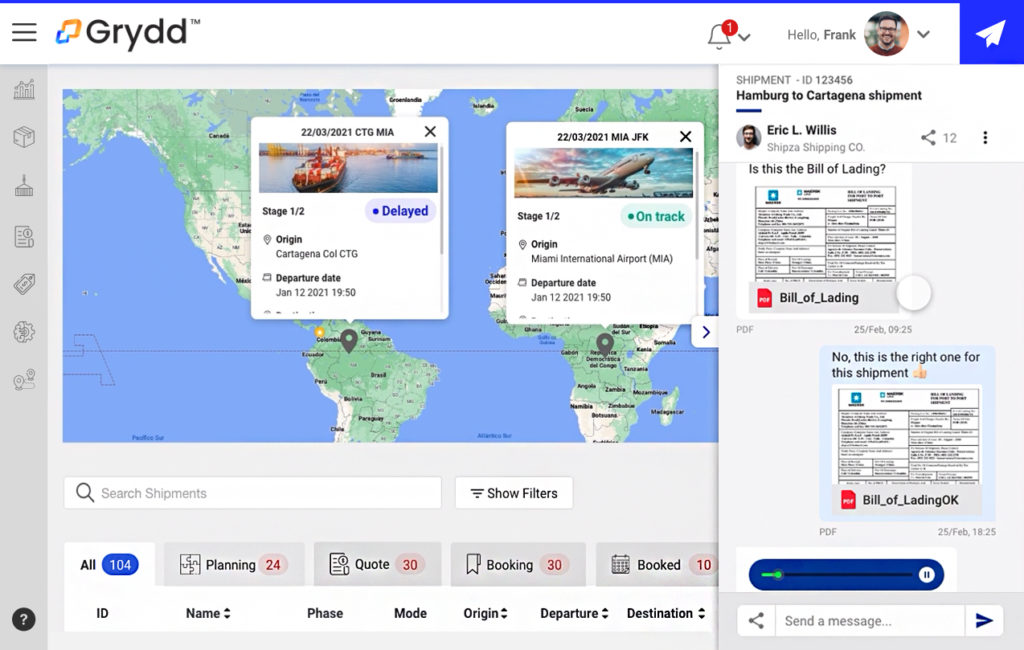Click the Delayed status badge
Image resolution: width=1024 pixels, height=650 pixels.
coord(400,211)
